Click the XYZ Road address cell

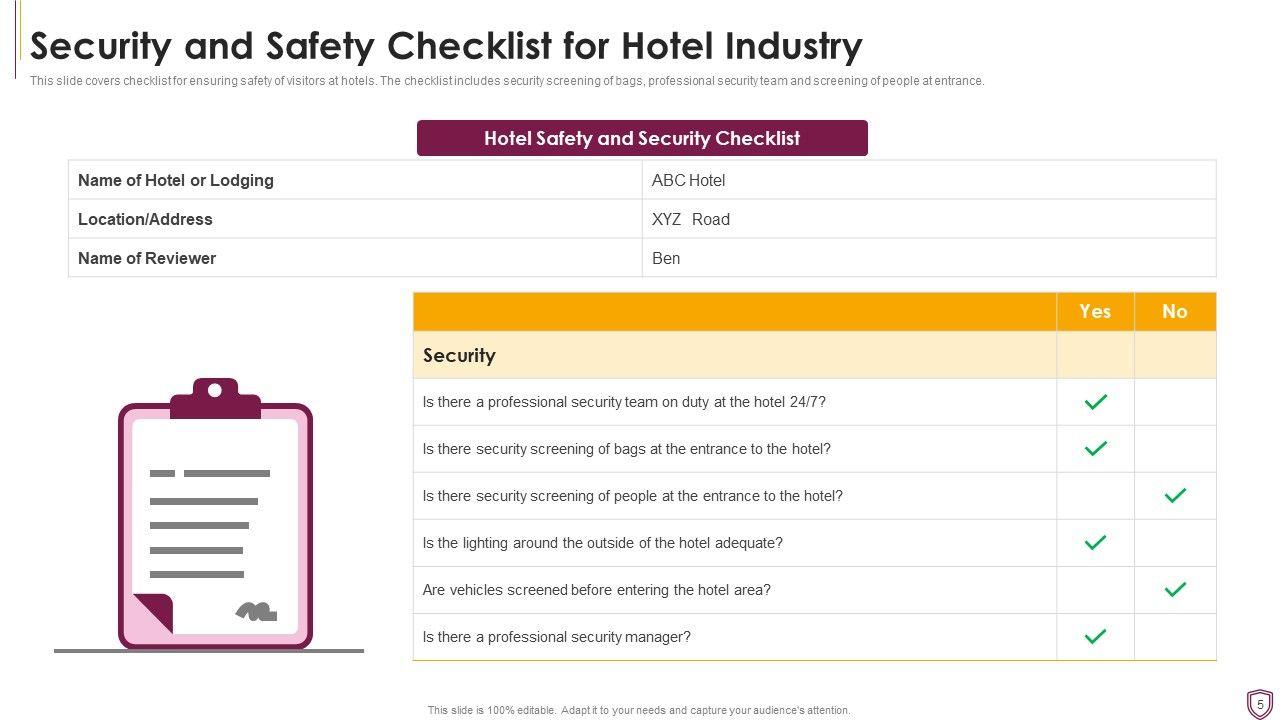click(x=928, y=219)
